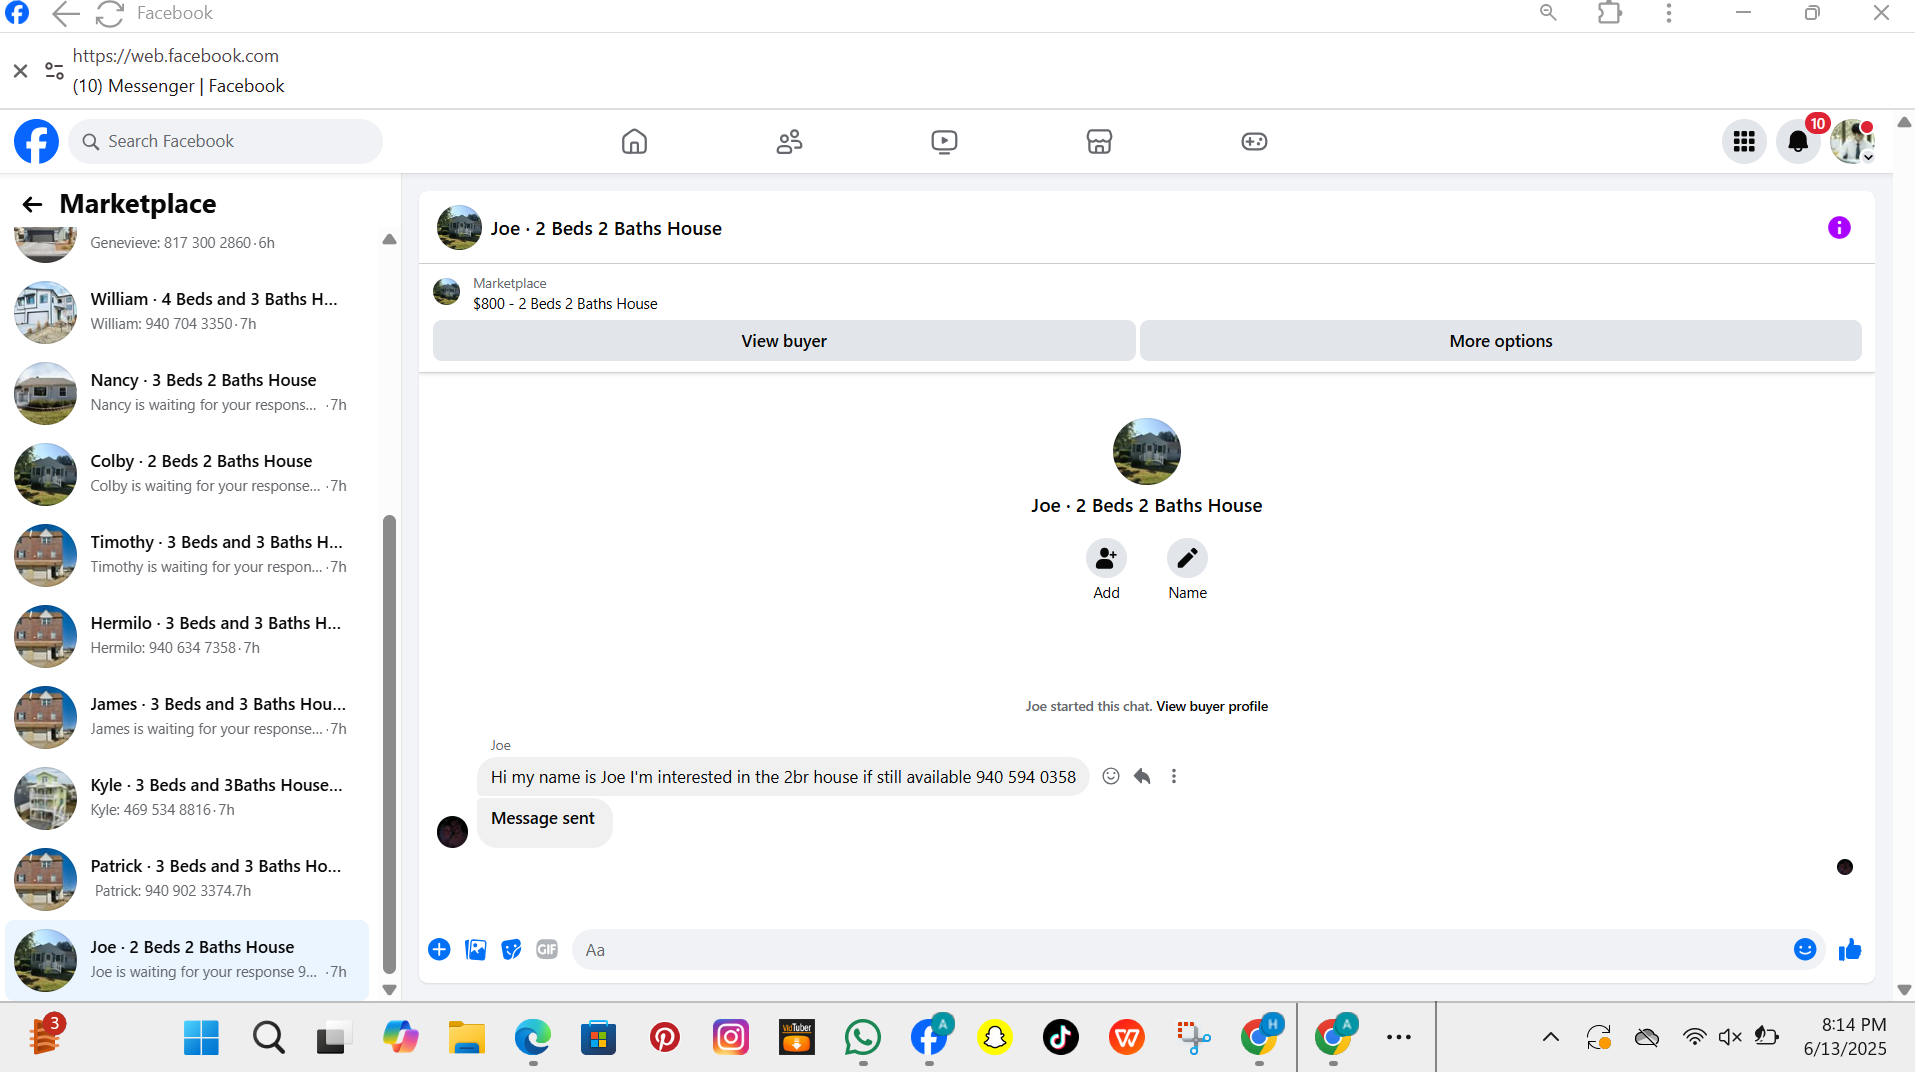Click the page scrollbar down arrow

1904,990
